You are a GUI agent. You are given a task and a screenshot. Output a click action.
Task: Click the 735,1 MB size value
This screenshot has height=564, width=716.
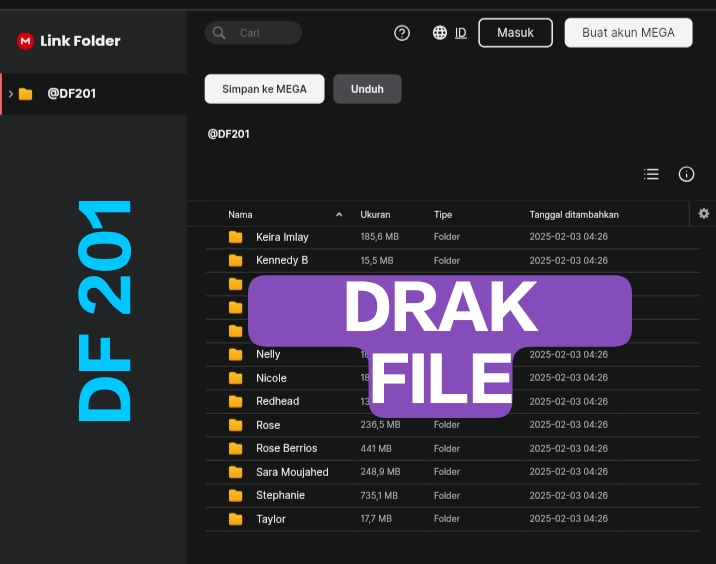pos(379,495)
